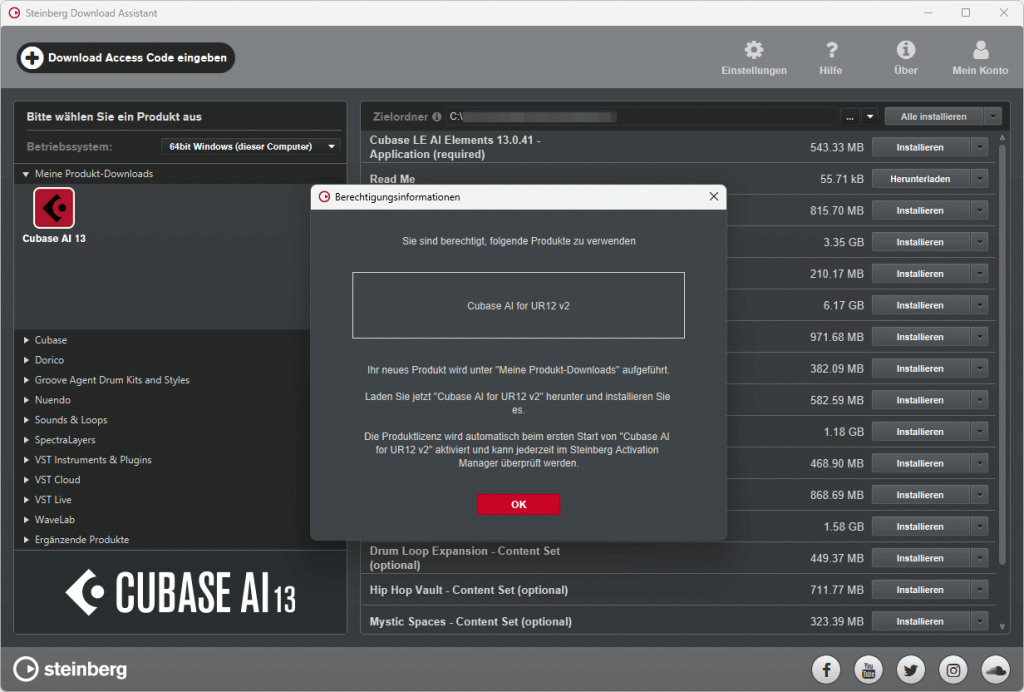Viewport: 1024px width, 692px height.
Task: Open Steinberg Instagram icon
Action: pyautogui.click(x=953, y=669)
